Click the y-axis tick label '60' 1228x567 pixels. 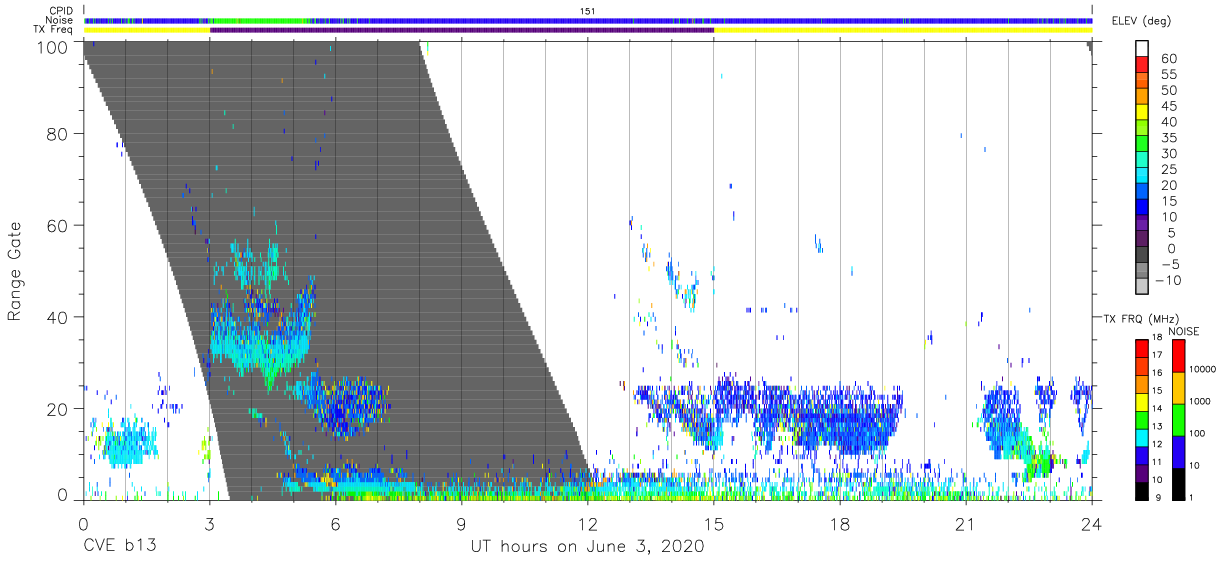click(x=59, y=226)
